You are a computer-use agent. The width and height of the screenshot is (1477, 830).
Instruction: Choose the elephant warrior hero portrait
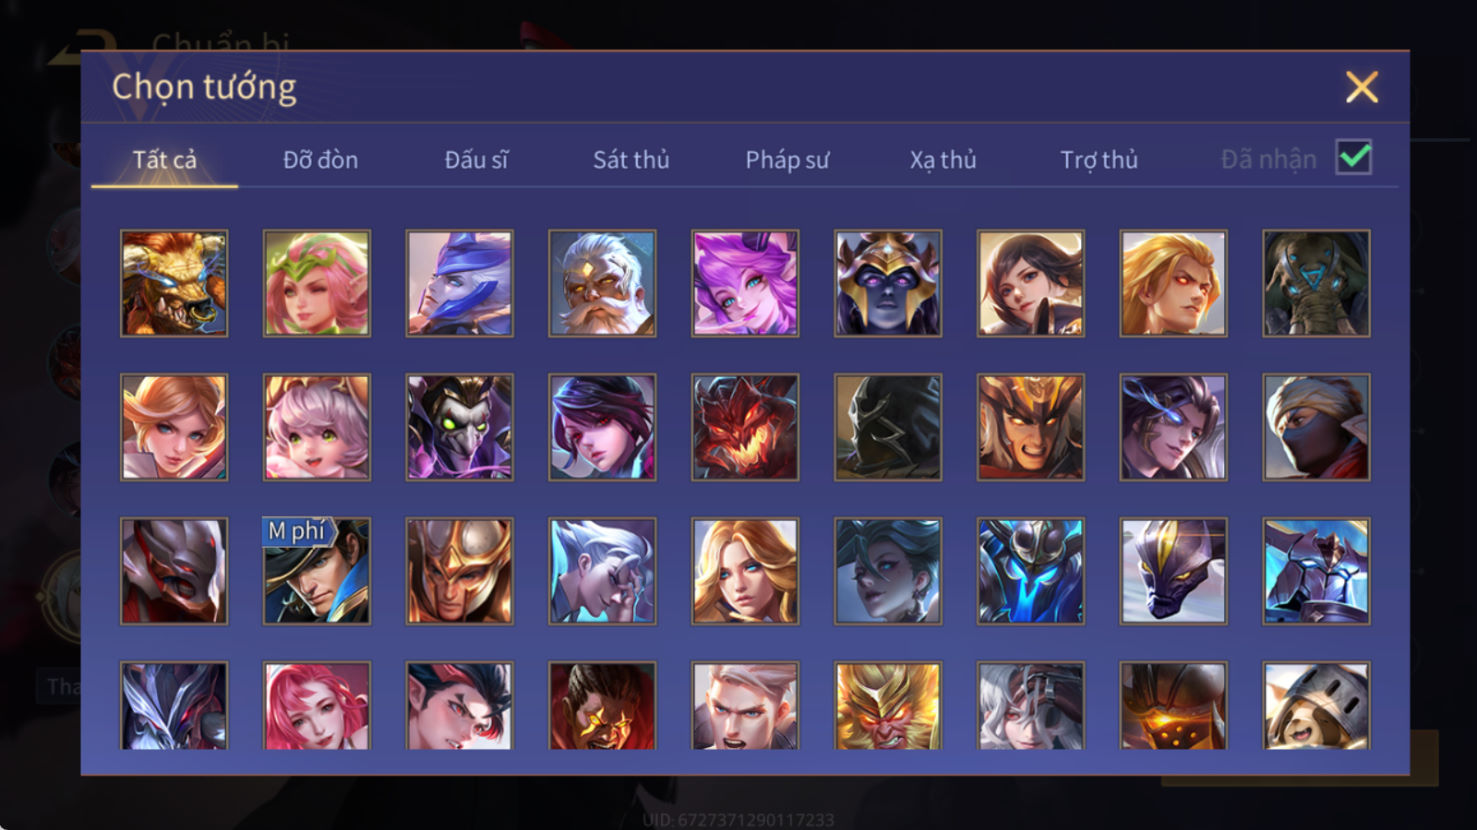pos(1316,283)
